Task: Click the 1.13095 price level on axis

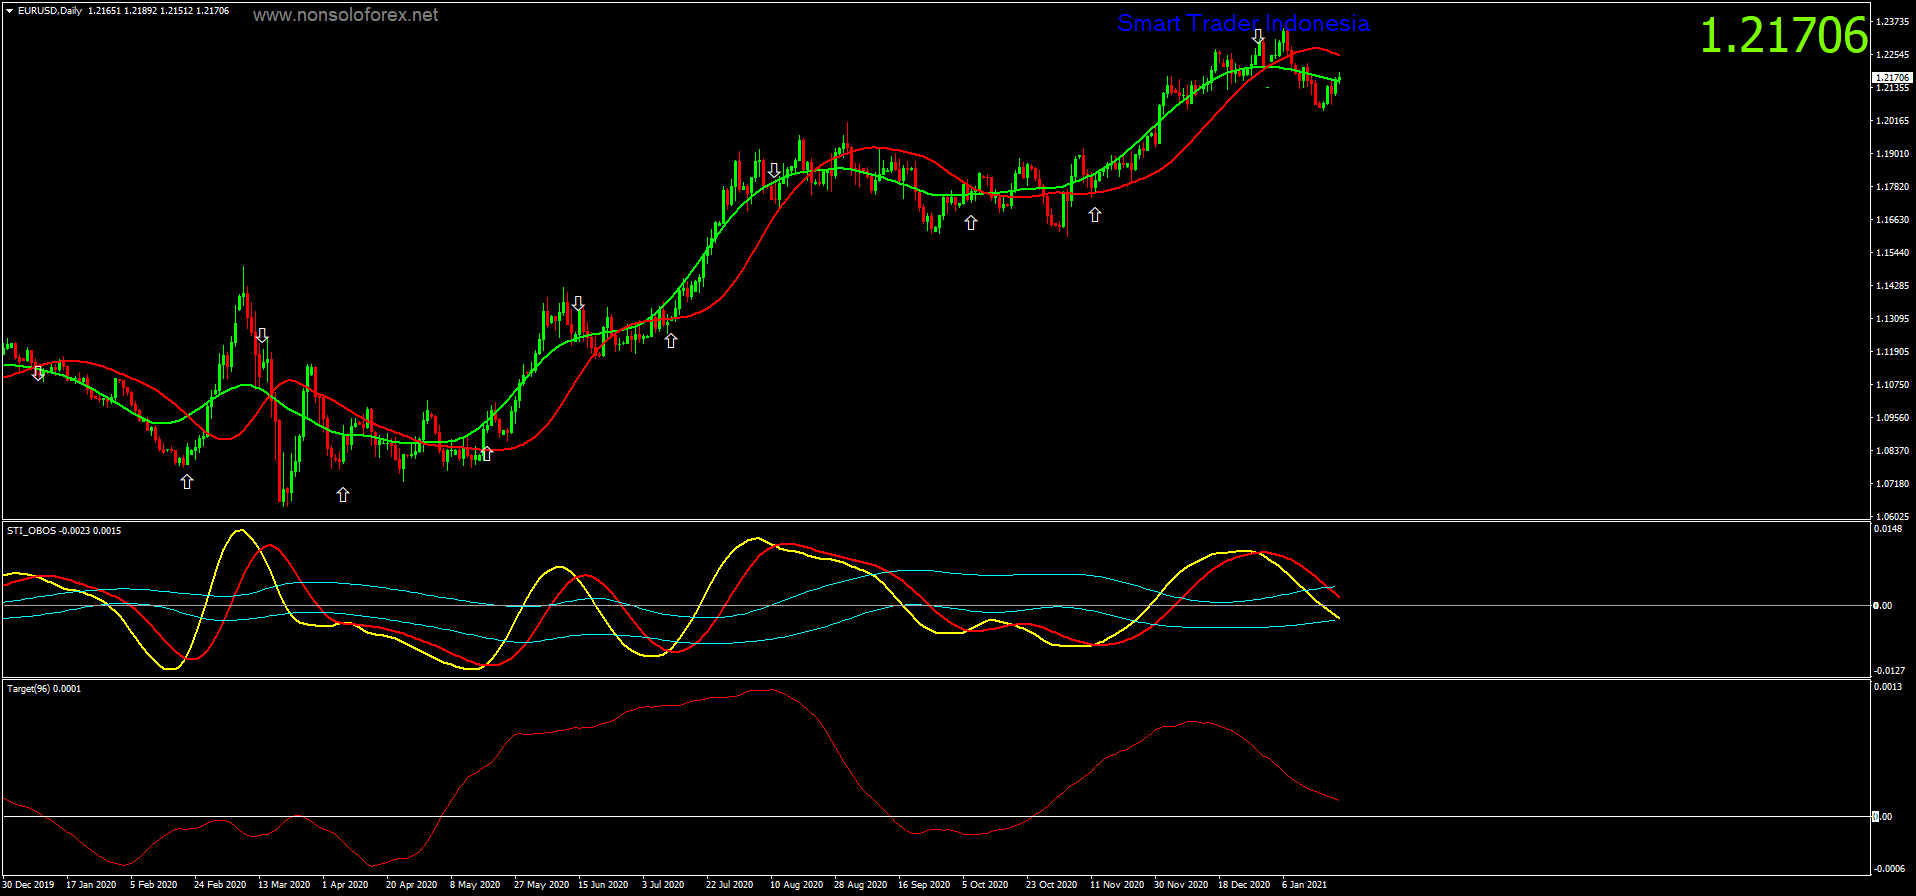Action: coord(1893,319)
